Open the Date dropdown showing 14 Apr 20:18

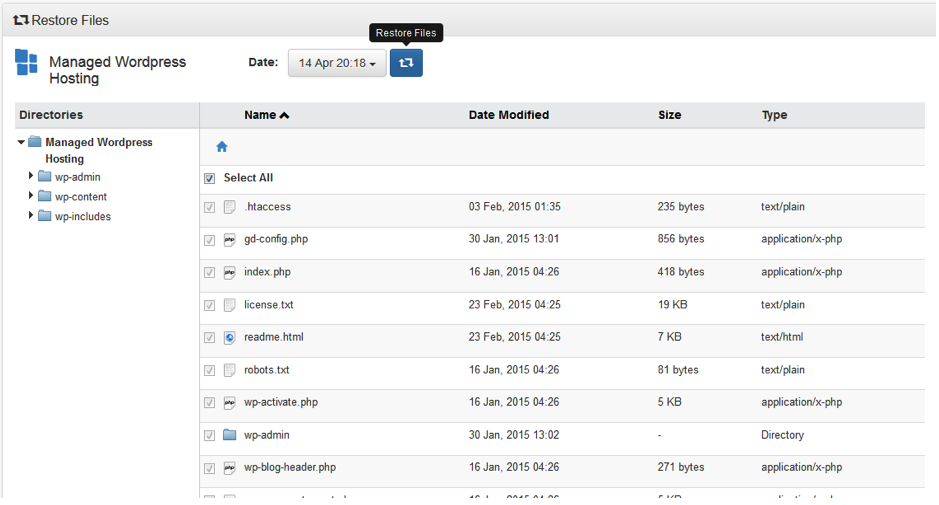[337, 64]
